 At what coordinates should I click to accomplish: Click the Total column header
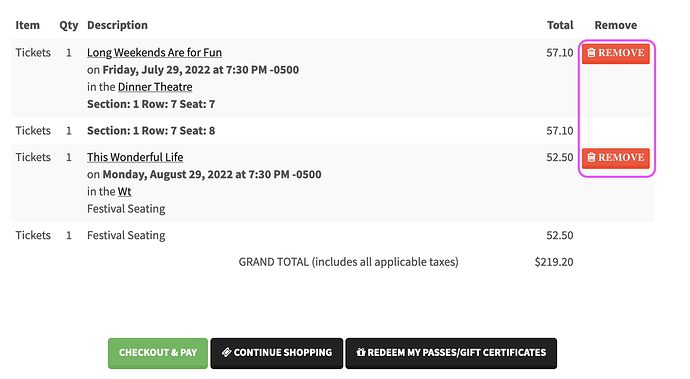(x=560, y=25)
